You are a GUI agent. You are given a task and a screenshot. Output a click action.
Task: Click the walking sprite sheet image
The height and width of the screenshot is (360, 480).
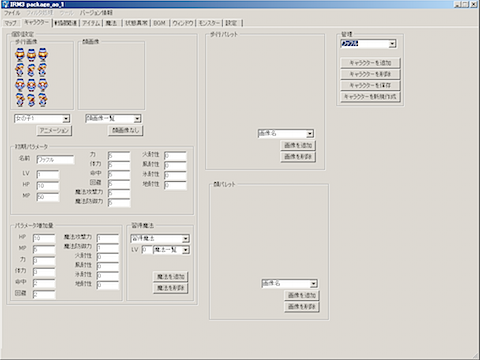point(31,77)
